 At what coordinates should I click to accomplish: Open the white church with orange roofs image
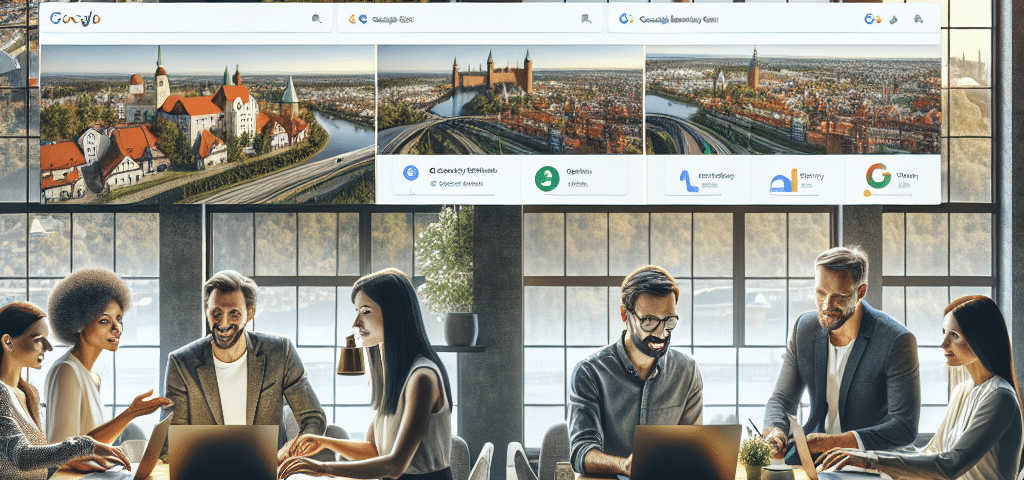[x=208, y=124]
